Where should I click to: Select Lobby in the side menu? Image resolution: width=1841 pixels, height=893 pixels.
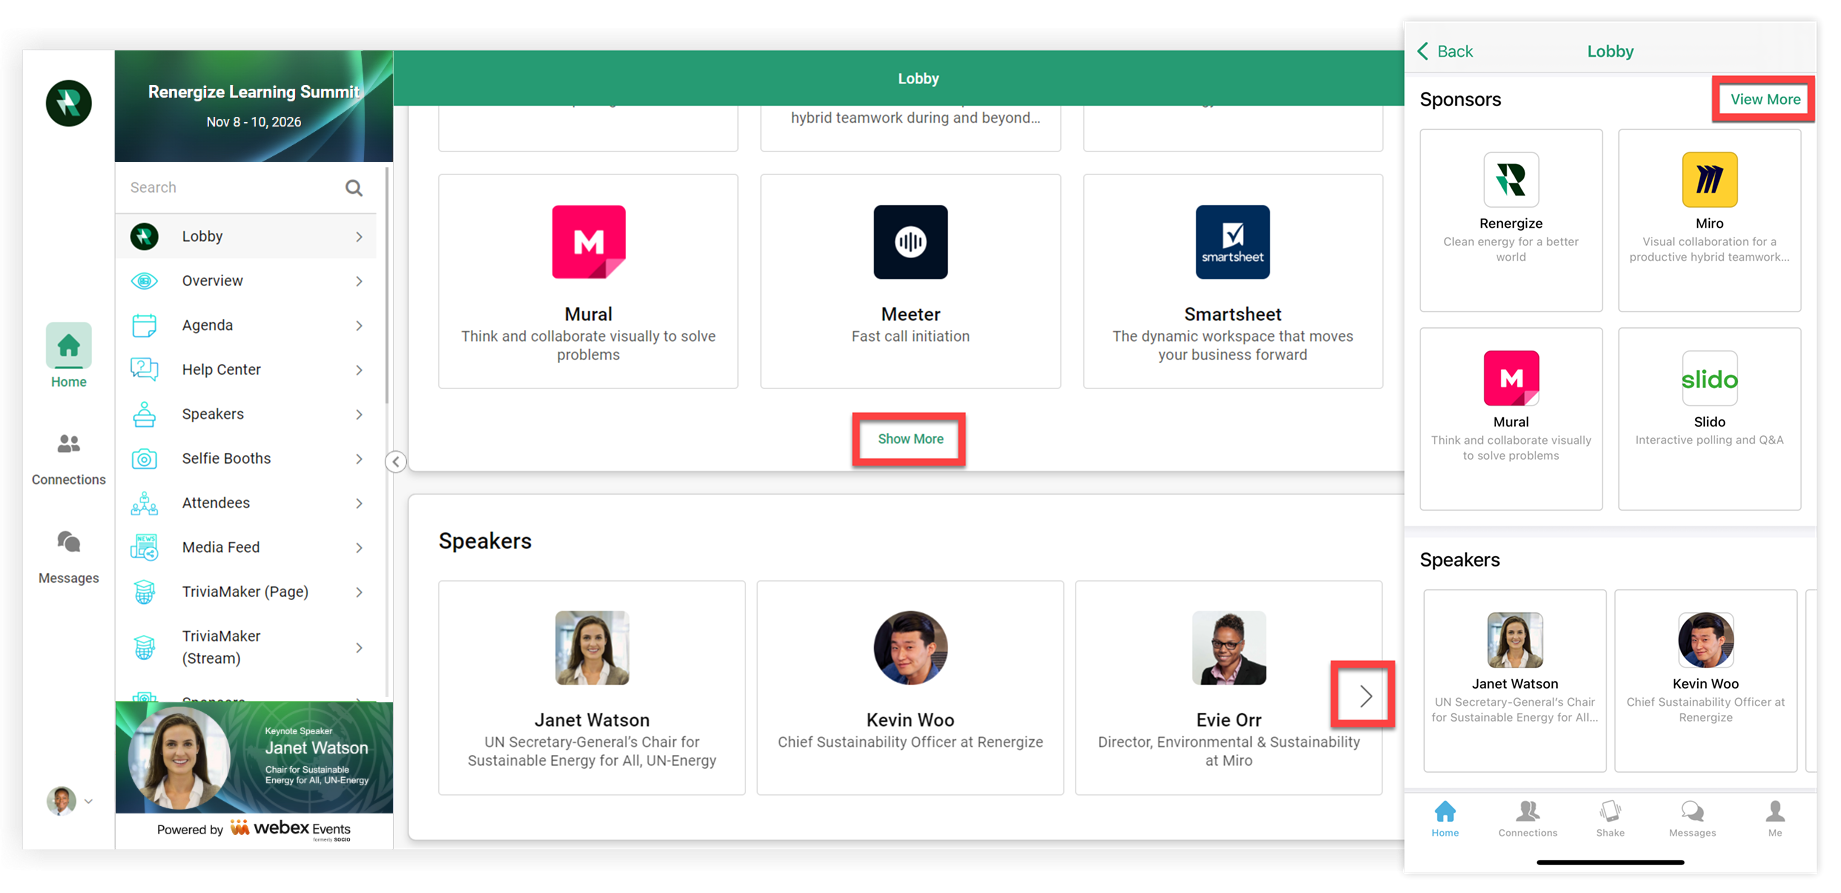pos(246,236)
